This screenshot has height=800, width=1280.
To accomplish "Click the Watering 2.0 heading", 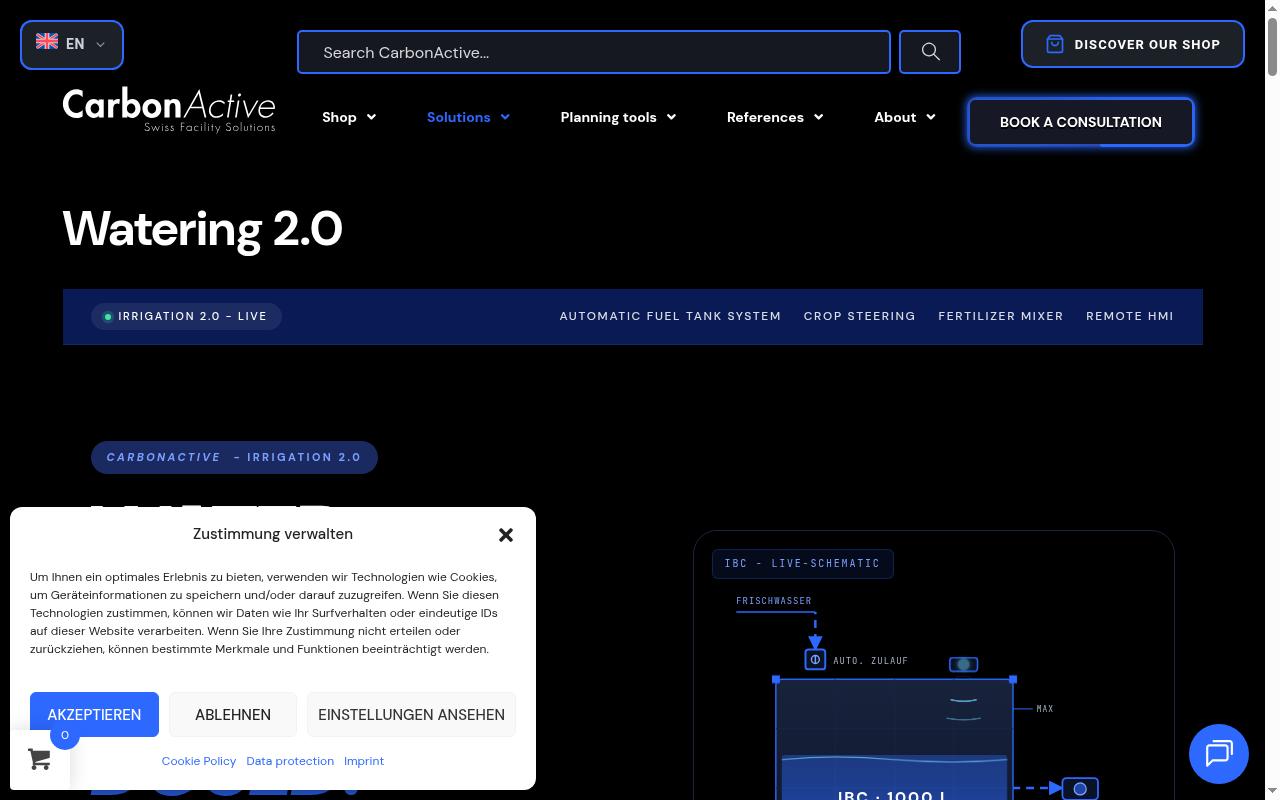I will pyautogui.click(x=203, y=229).
